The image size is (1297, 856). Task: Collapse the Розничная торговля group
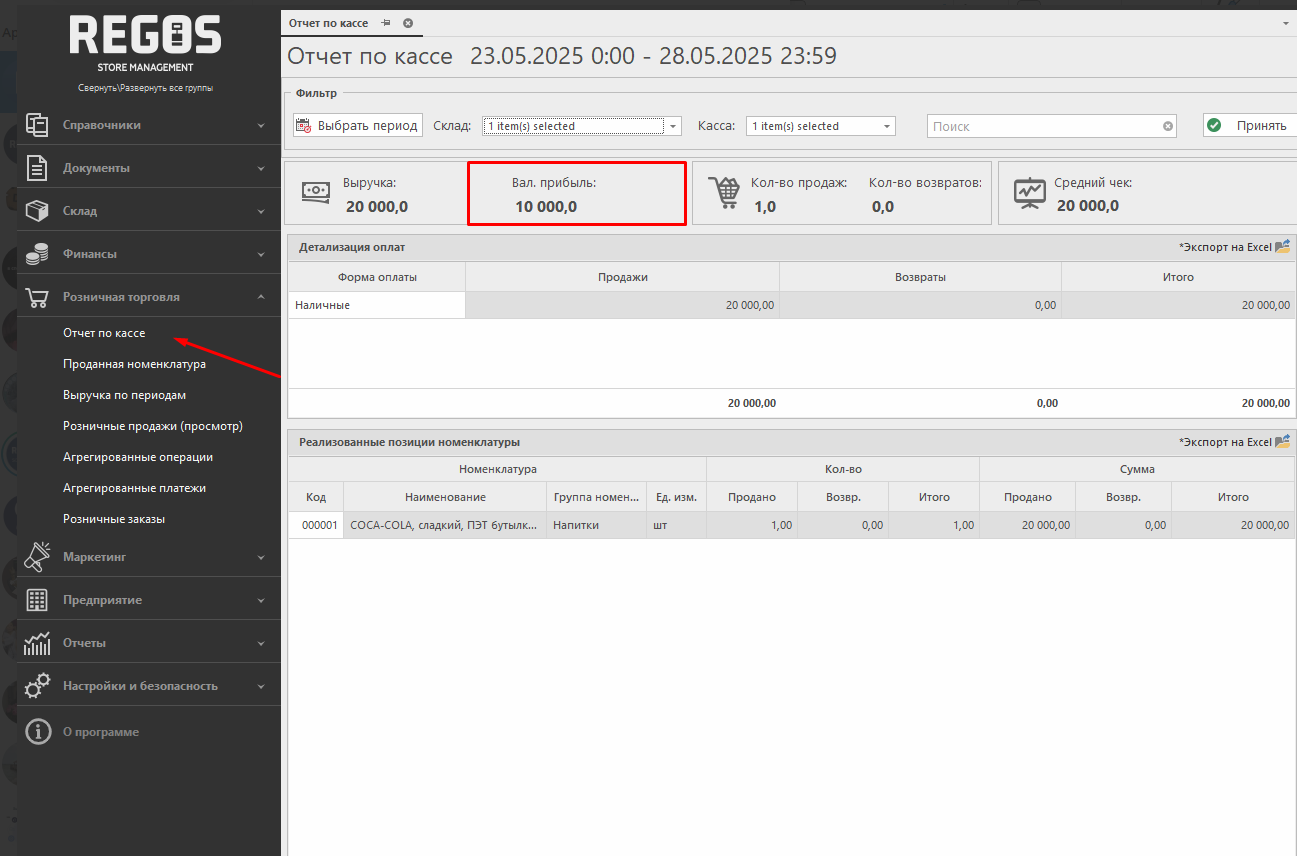tap(261, 297)
